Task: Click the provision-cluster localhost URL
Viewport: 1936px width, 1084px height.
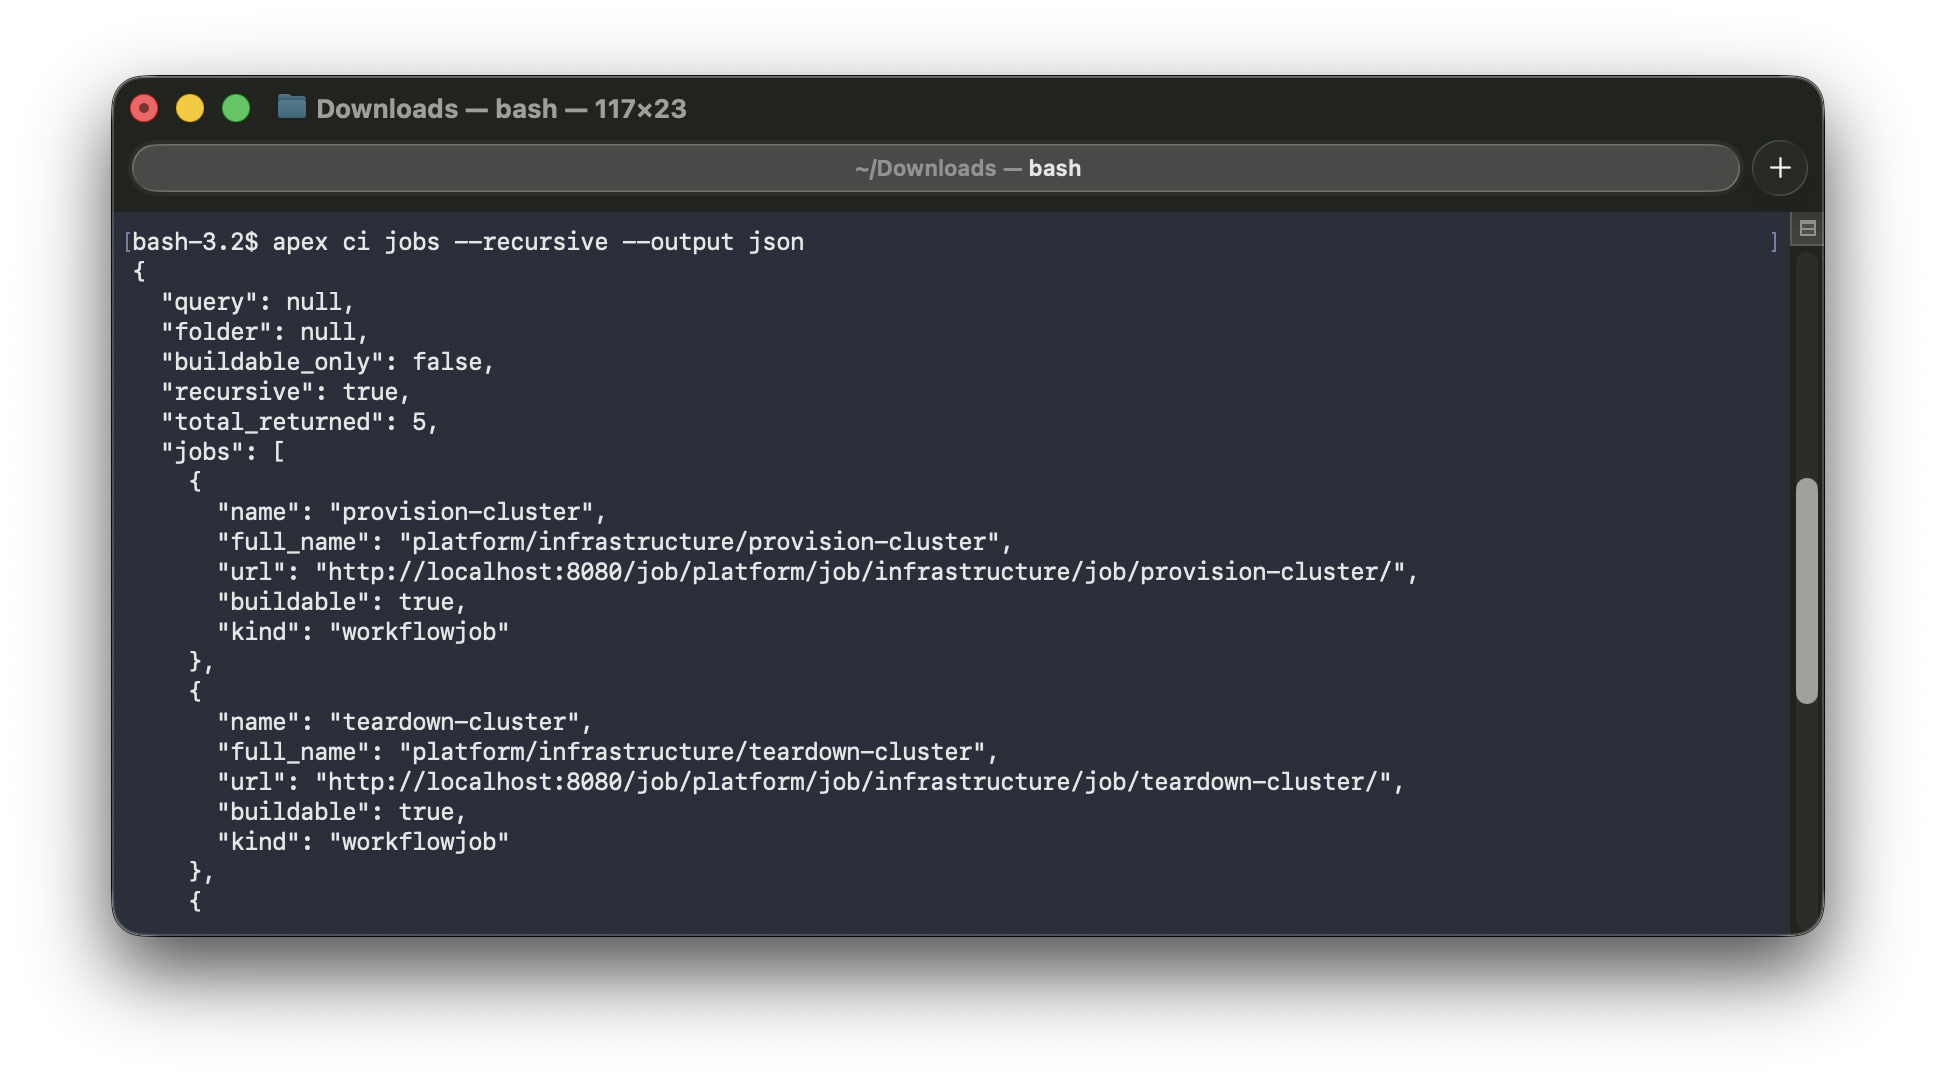Action: [860, 572]
